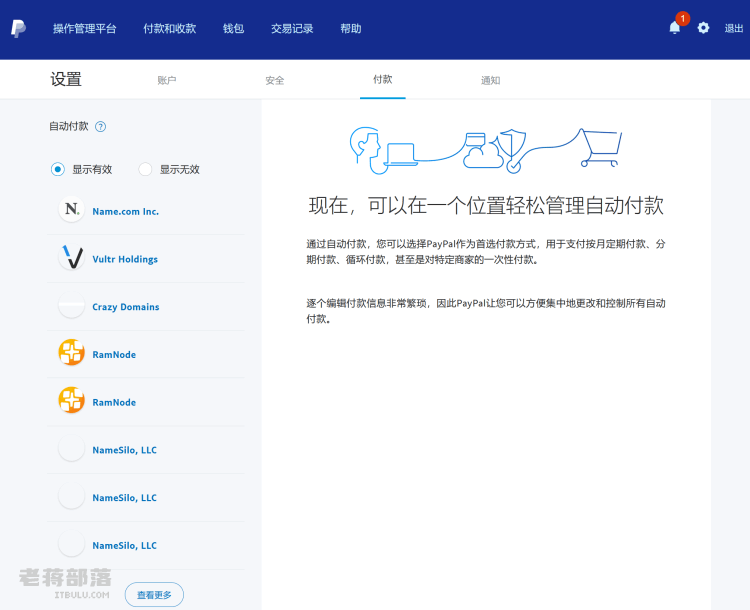Open the settings gear icon
Viewport: 750px width, 610px height.
pos(703,28)
